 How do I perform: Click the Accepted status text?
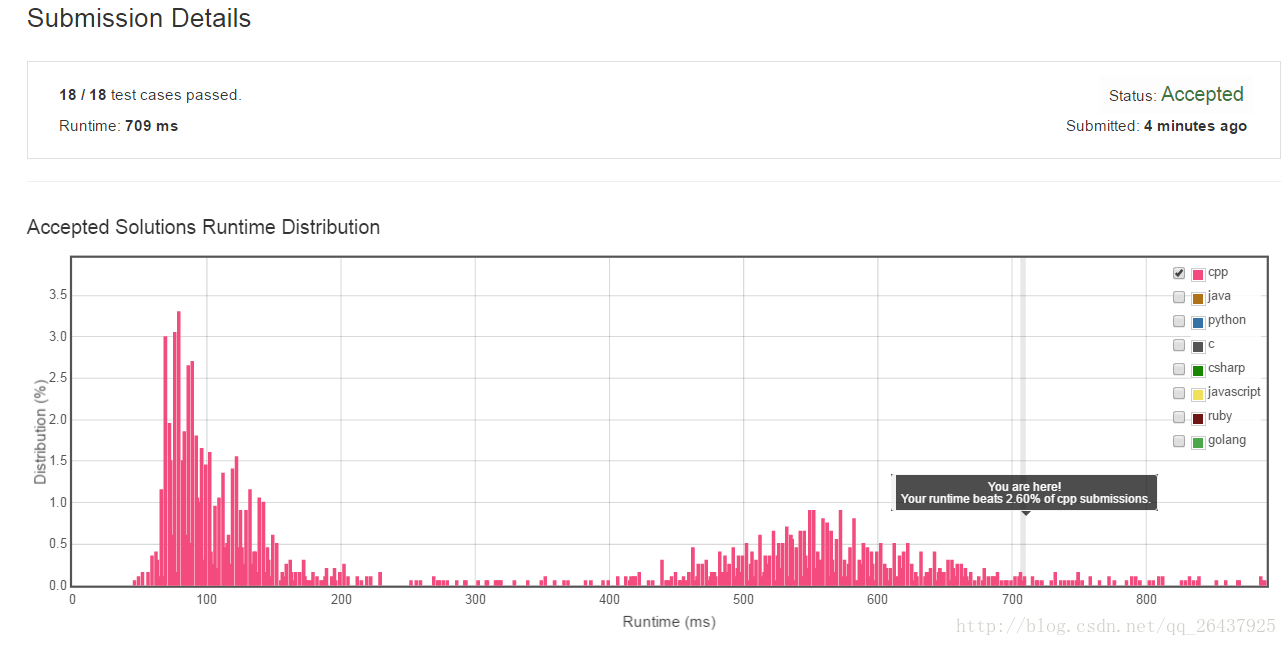1202,94
